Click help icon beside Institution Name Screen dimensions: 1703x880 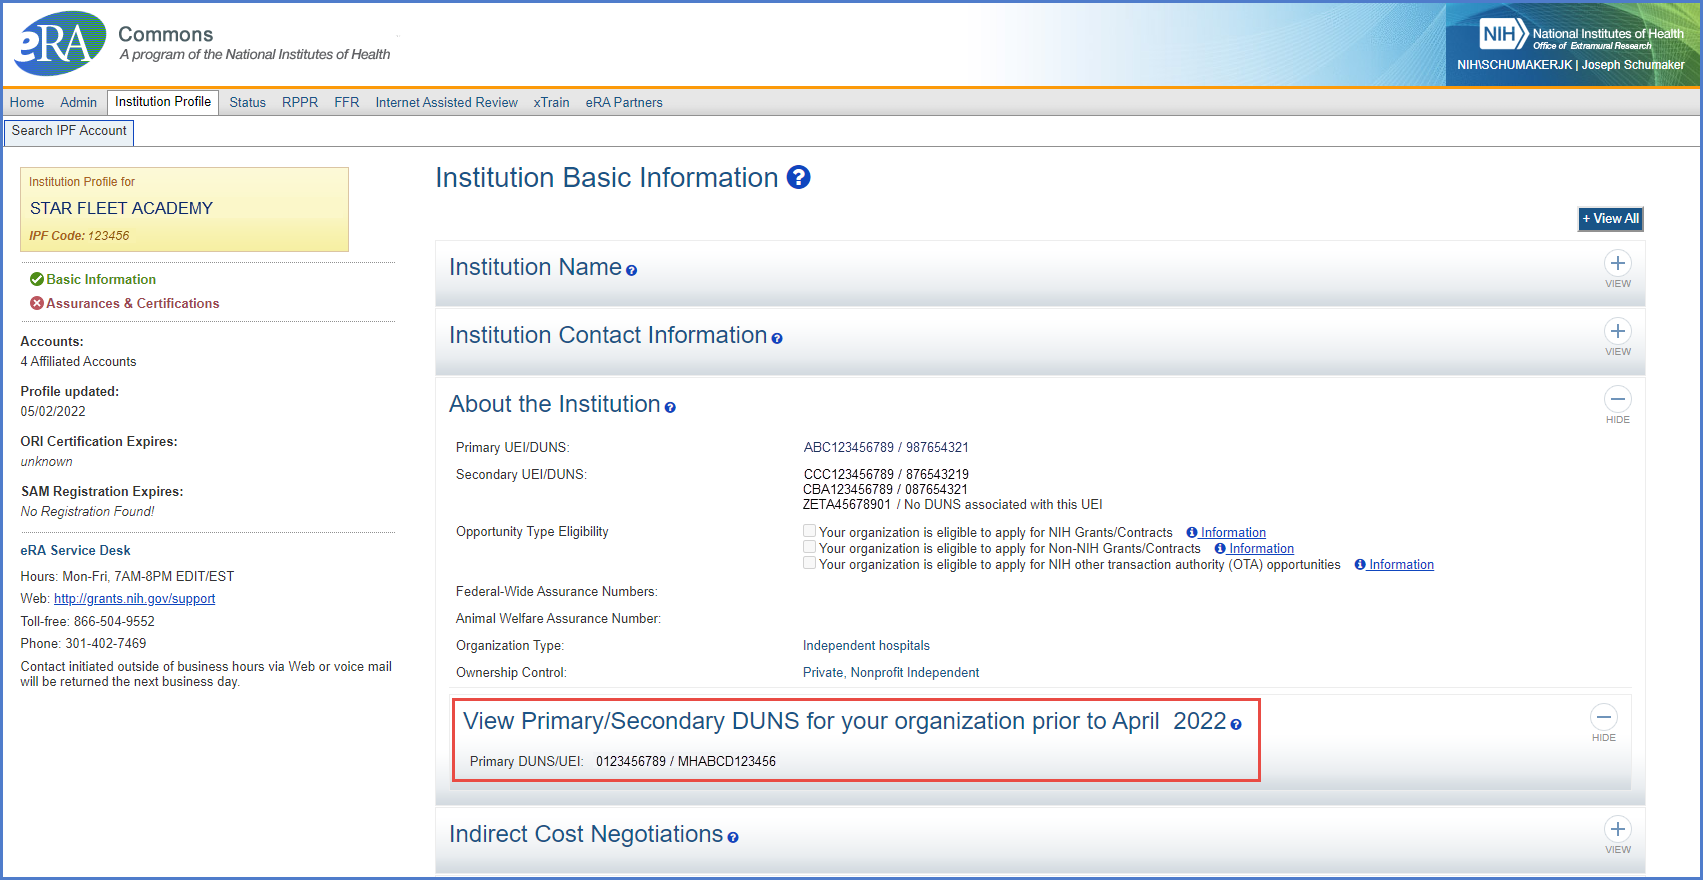tap(631, 270)
